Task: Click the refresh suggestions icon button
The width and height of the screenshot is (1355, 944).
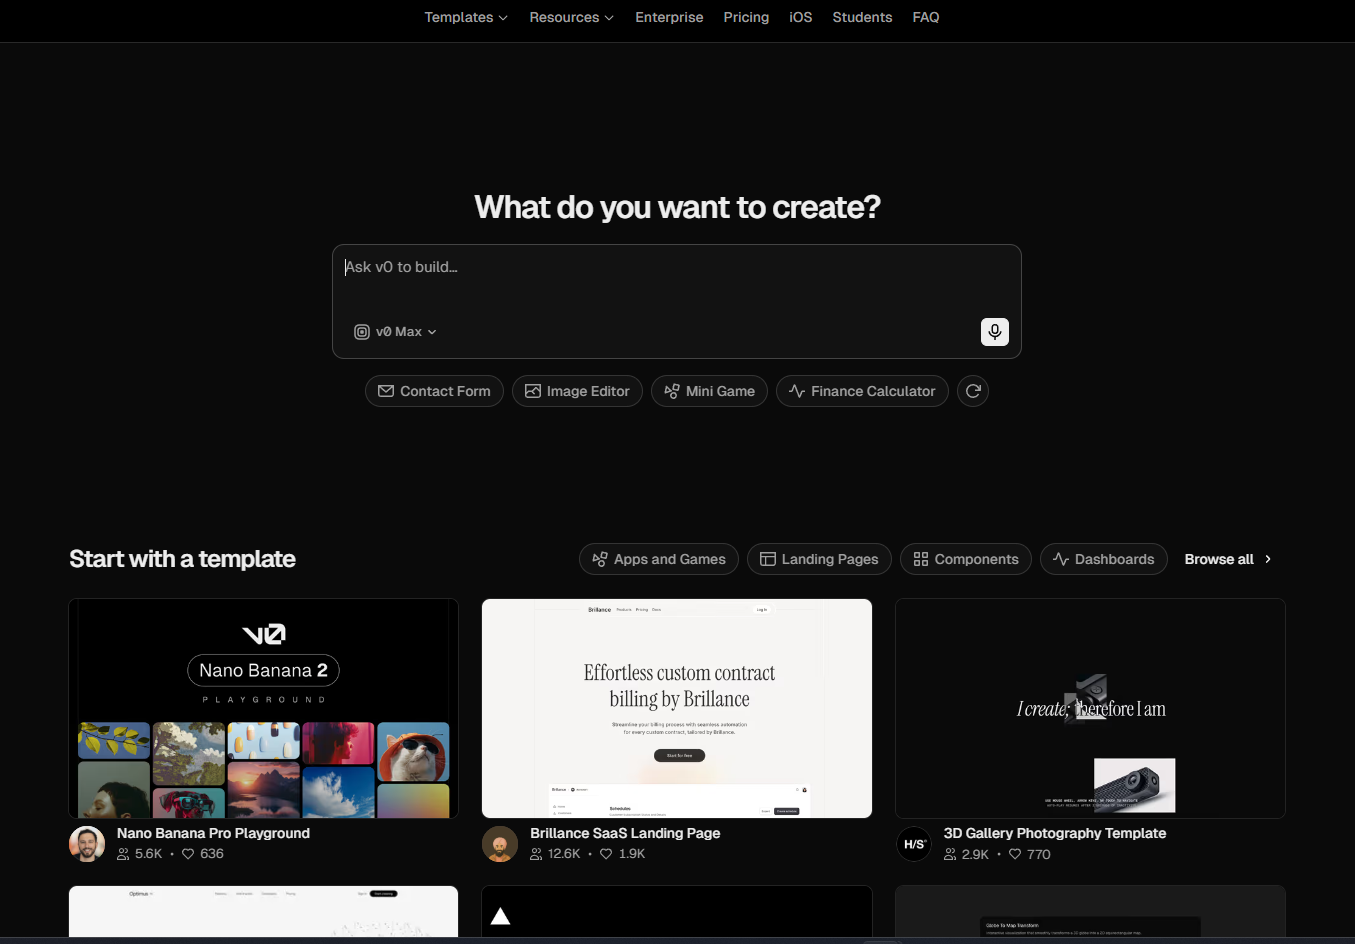Action: [972, 391]
